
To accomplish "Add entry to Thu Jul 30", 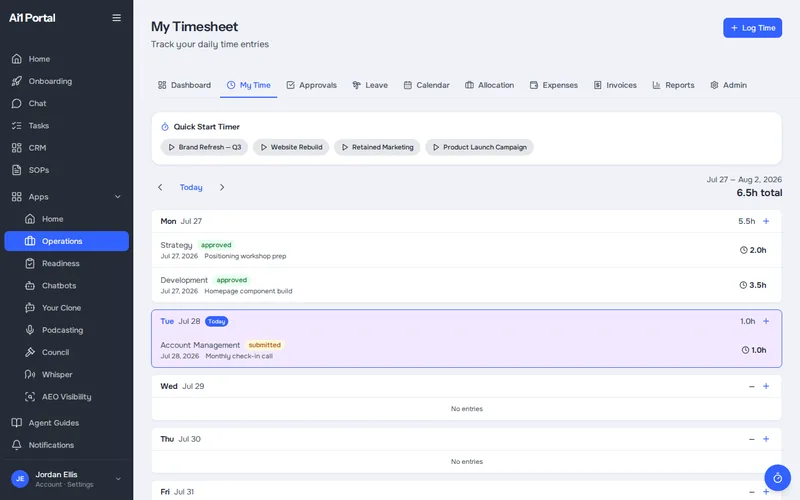I will pos(766,439).
